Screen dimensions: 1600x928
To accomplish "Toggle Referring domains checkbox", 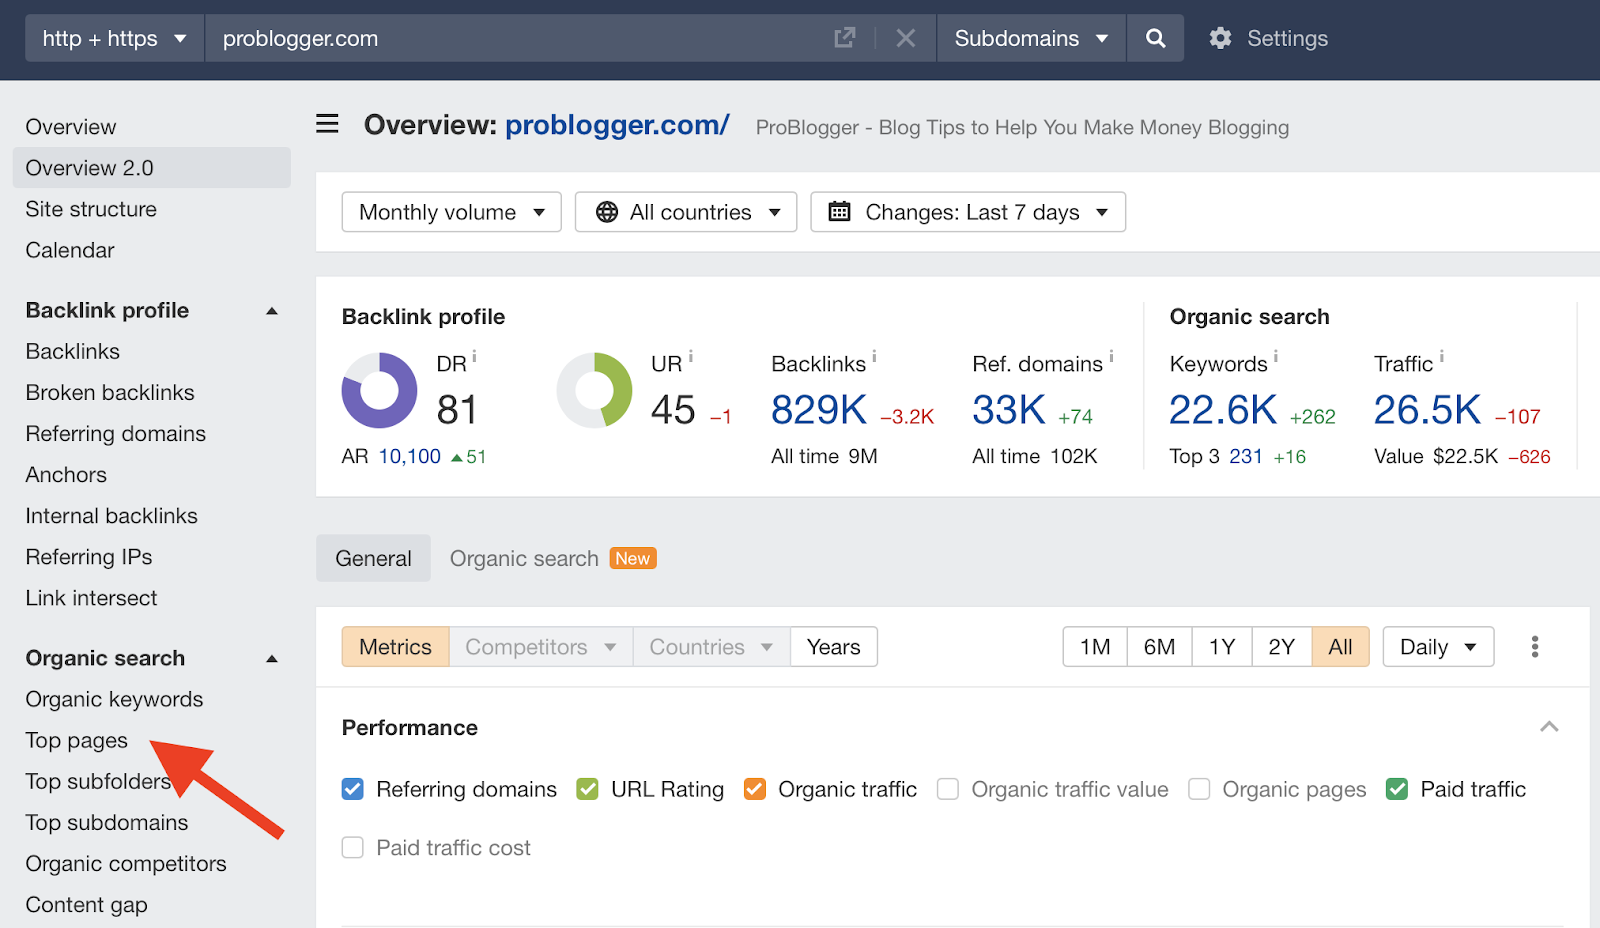I will pos(353,789).
